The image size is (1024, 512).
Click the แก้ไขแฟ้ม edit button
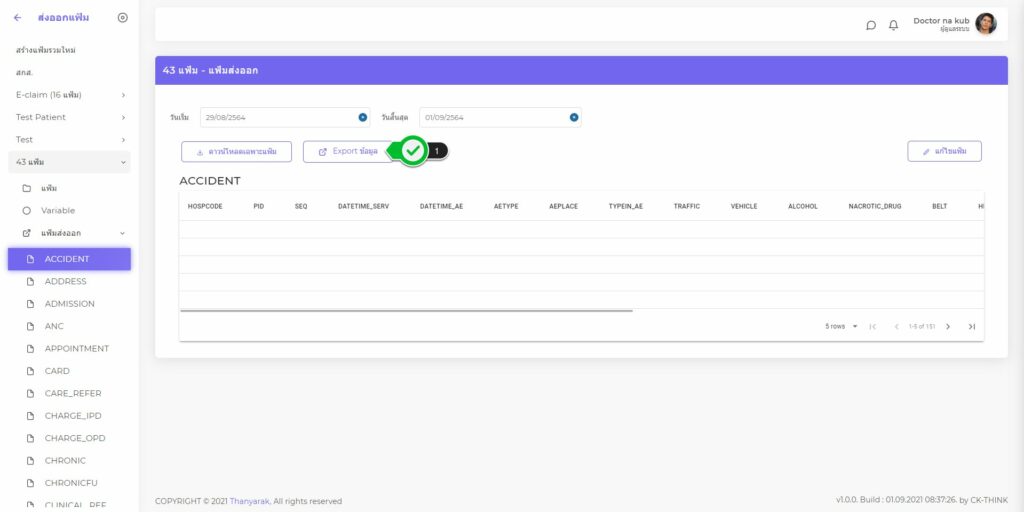pyautogui.click(x=944, y=151)
